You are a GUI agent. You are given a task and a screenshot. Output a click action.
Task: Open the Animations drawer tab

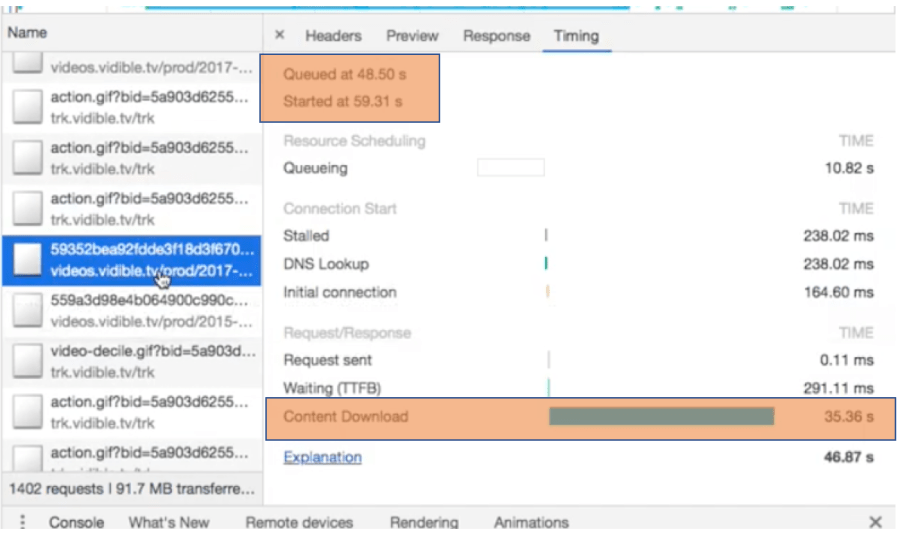531,522
